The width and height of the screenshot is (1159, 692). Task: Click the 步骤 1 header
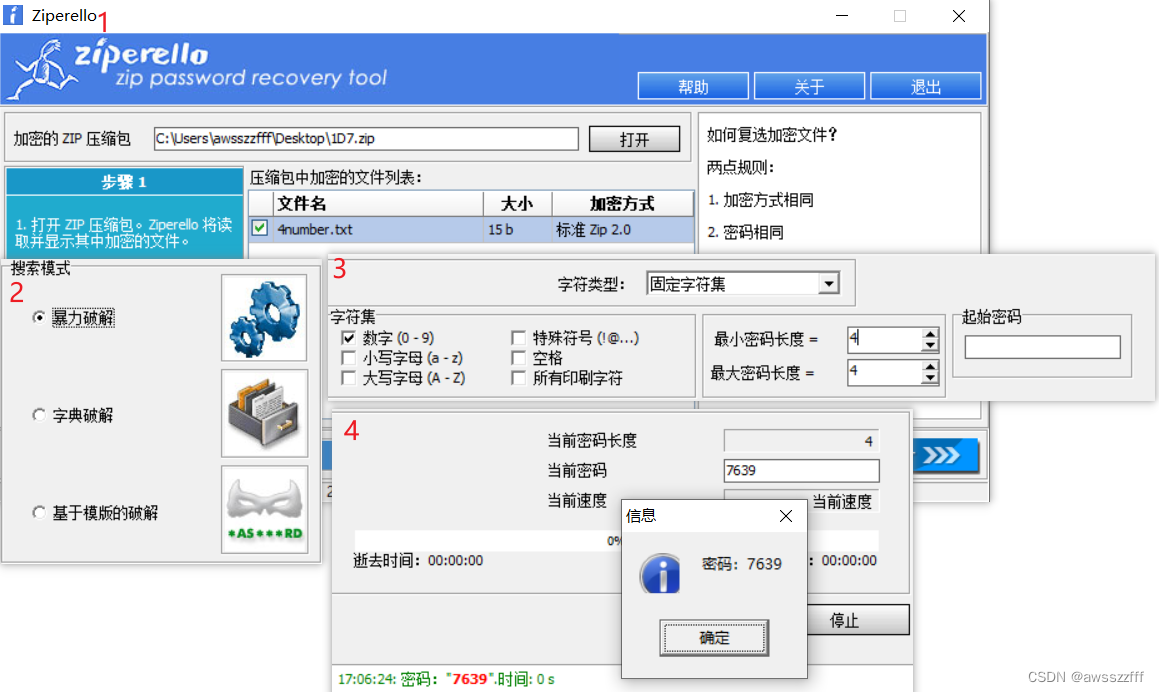pos(124,182)
